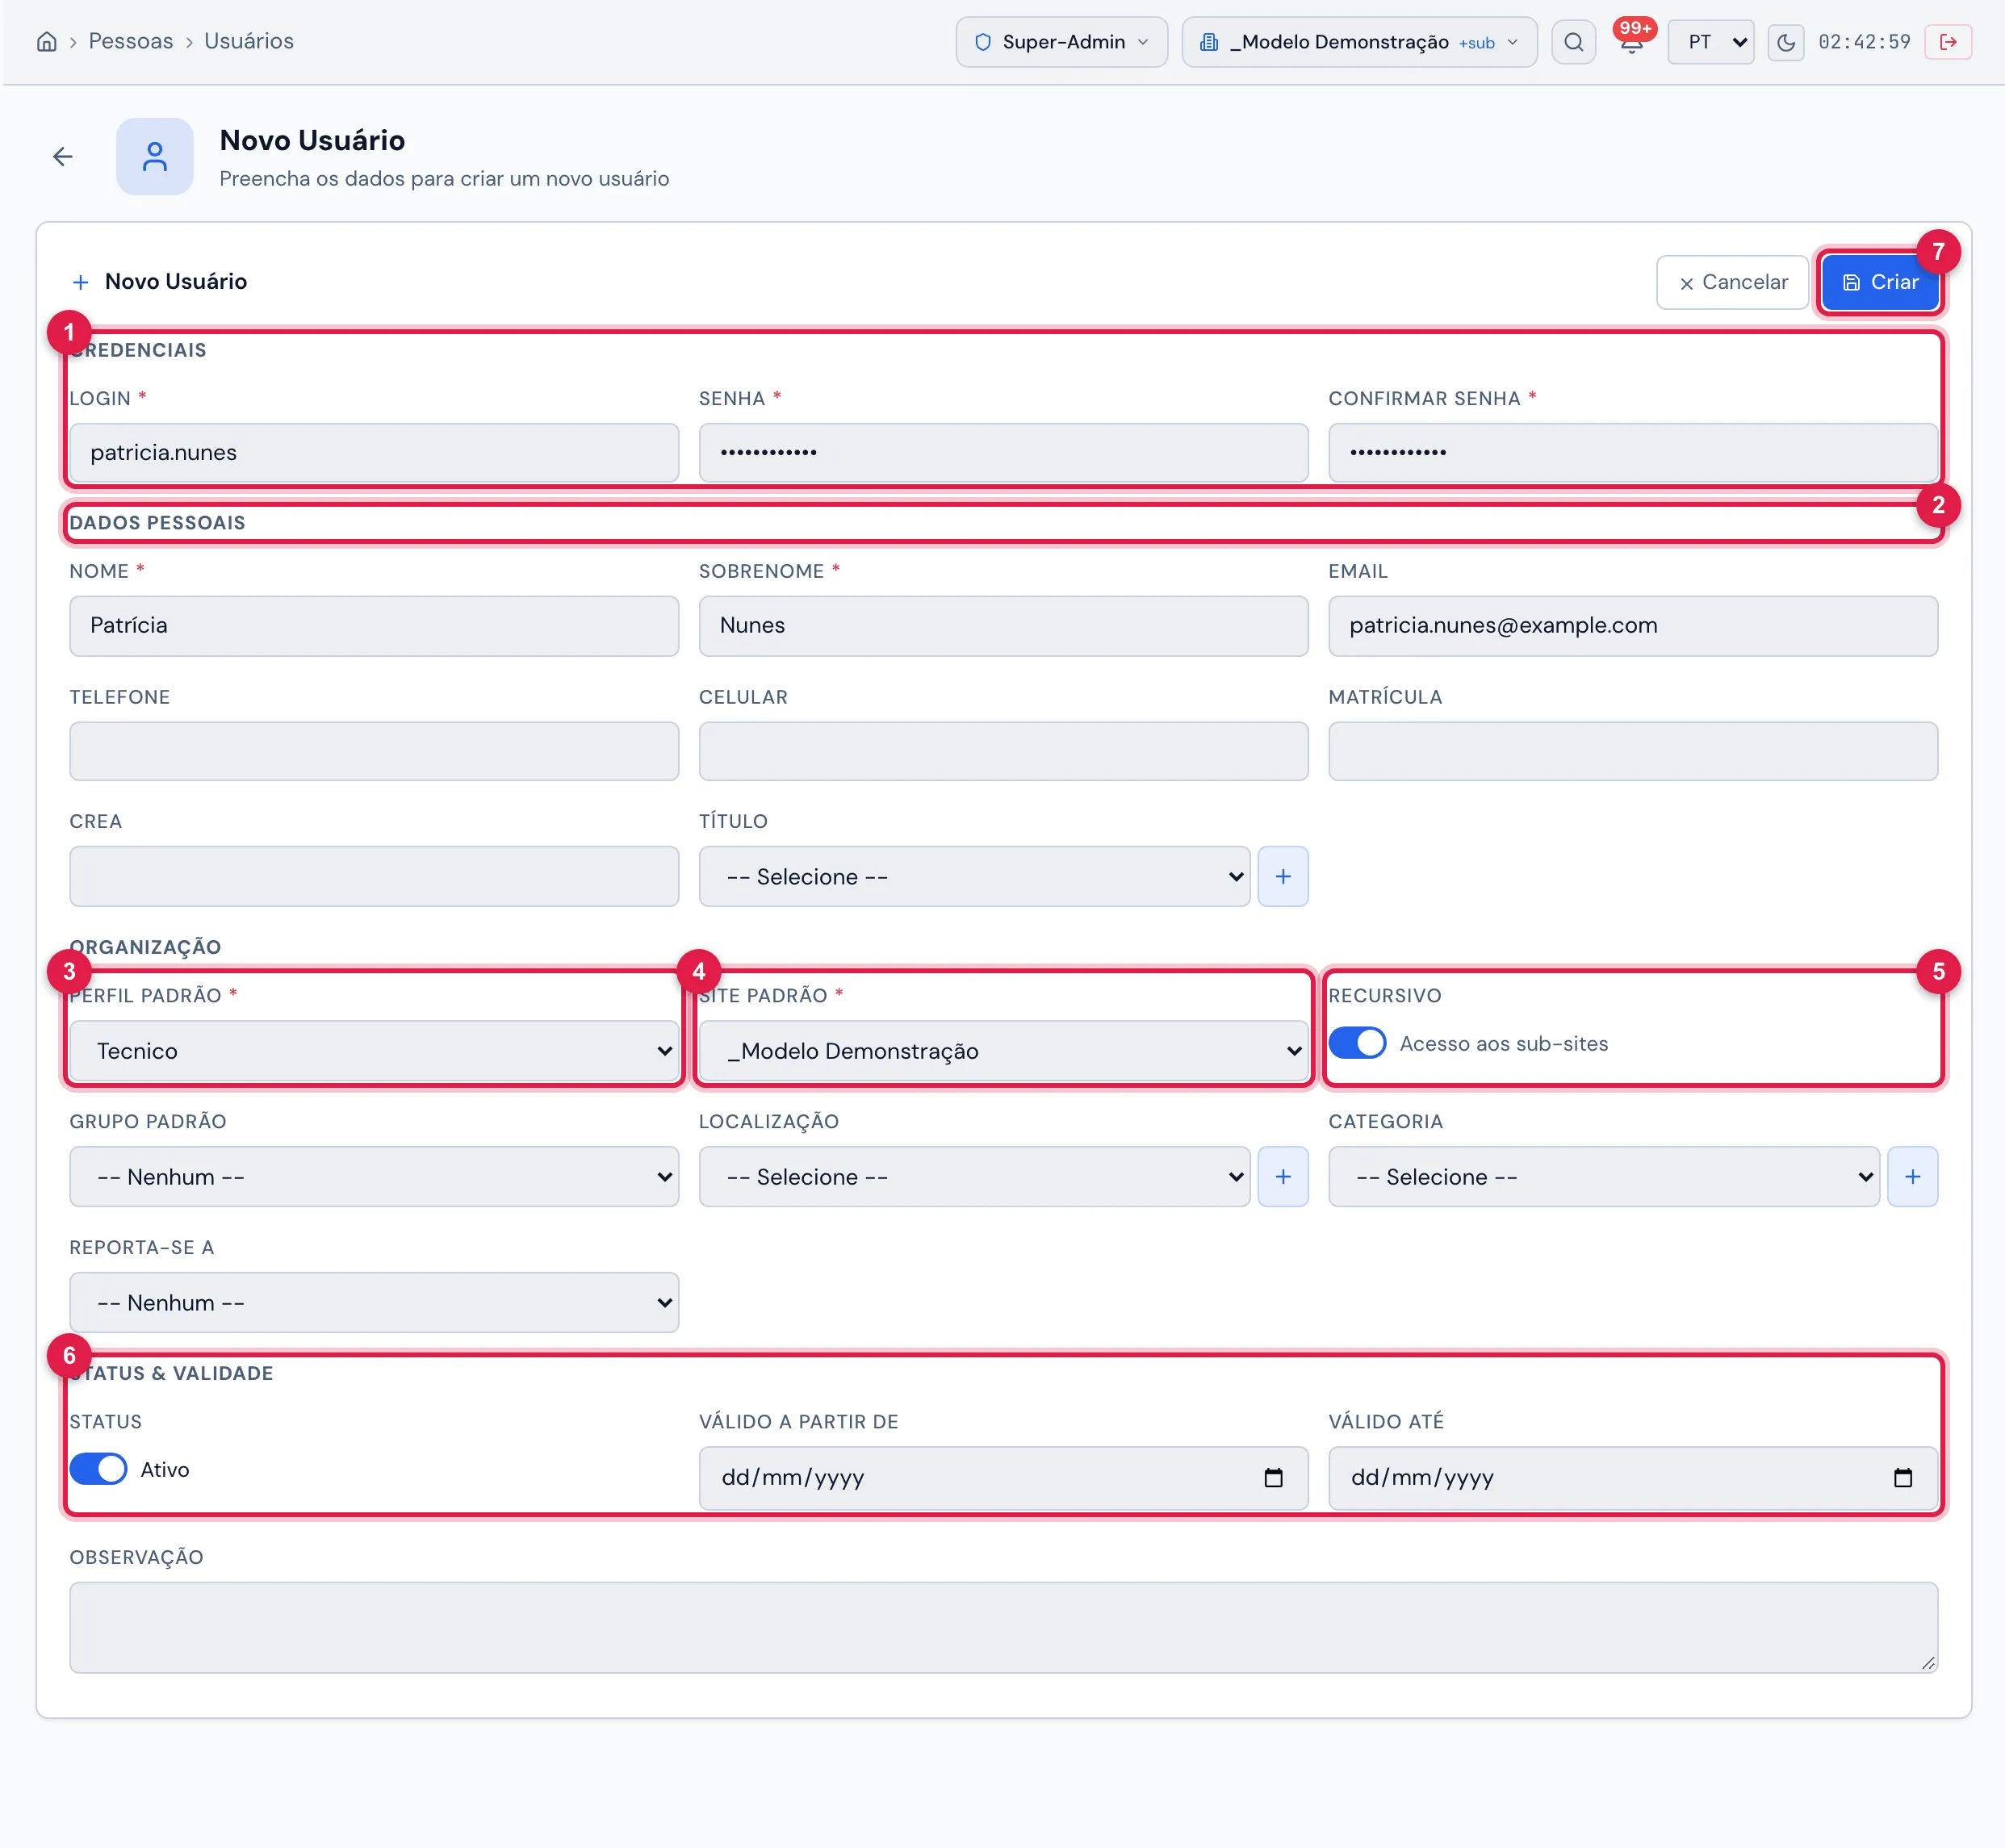Add new Localização with plus button
The height and width of the screenshot is (1848, 2005).
pyautogui.click(x=1283, y=1177)
